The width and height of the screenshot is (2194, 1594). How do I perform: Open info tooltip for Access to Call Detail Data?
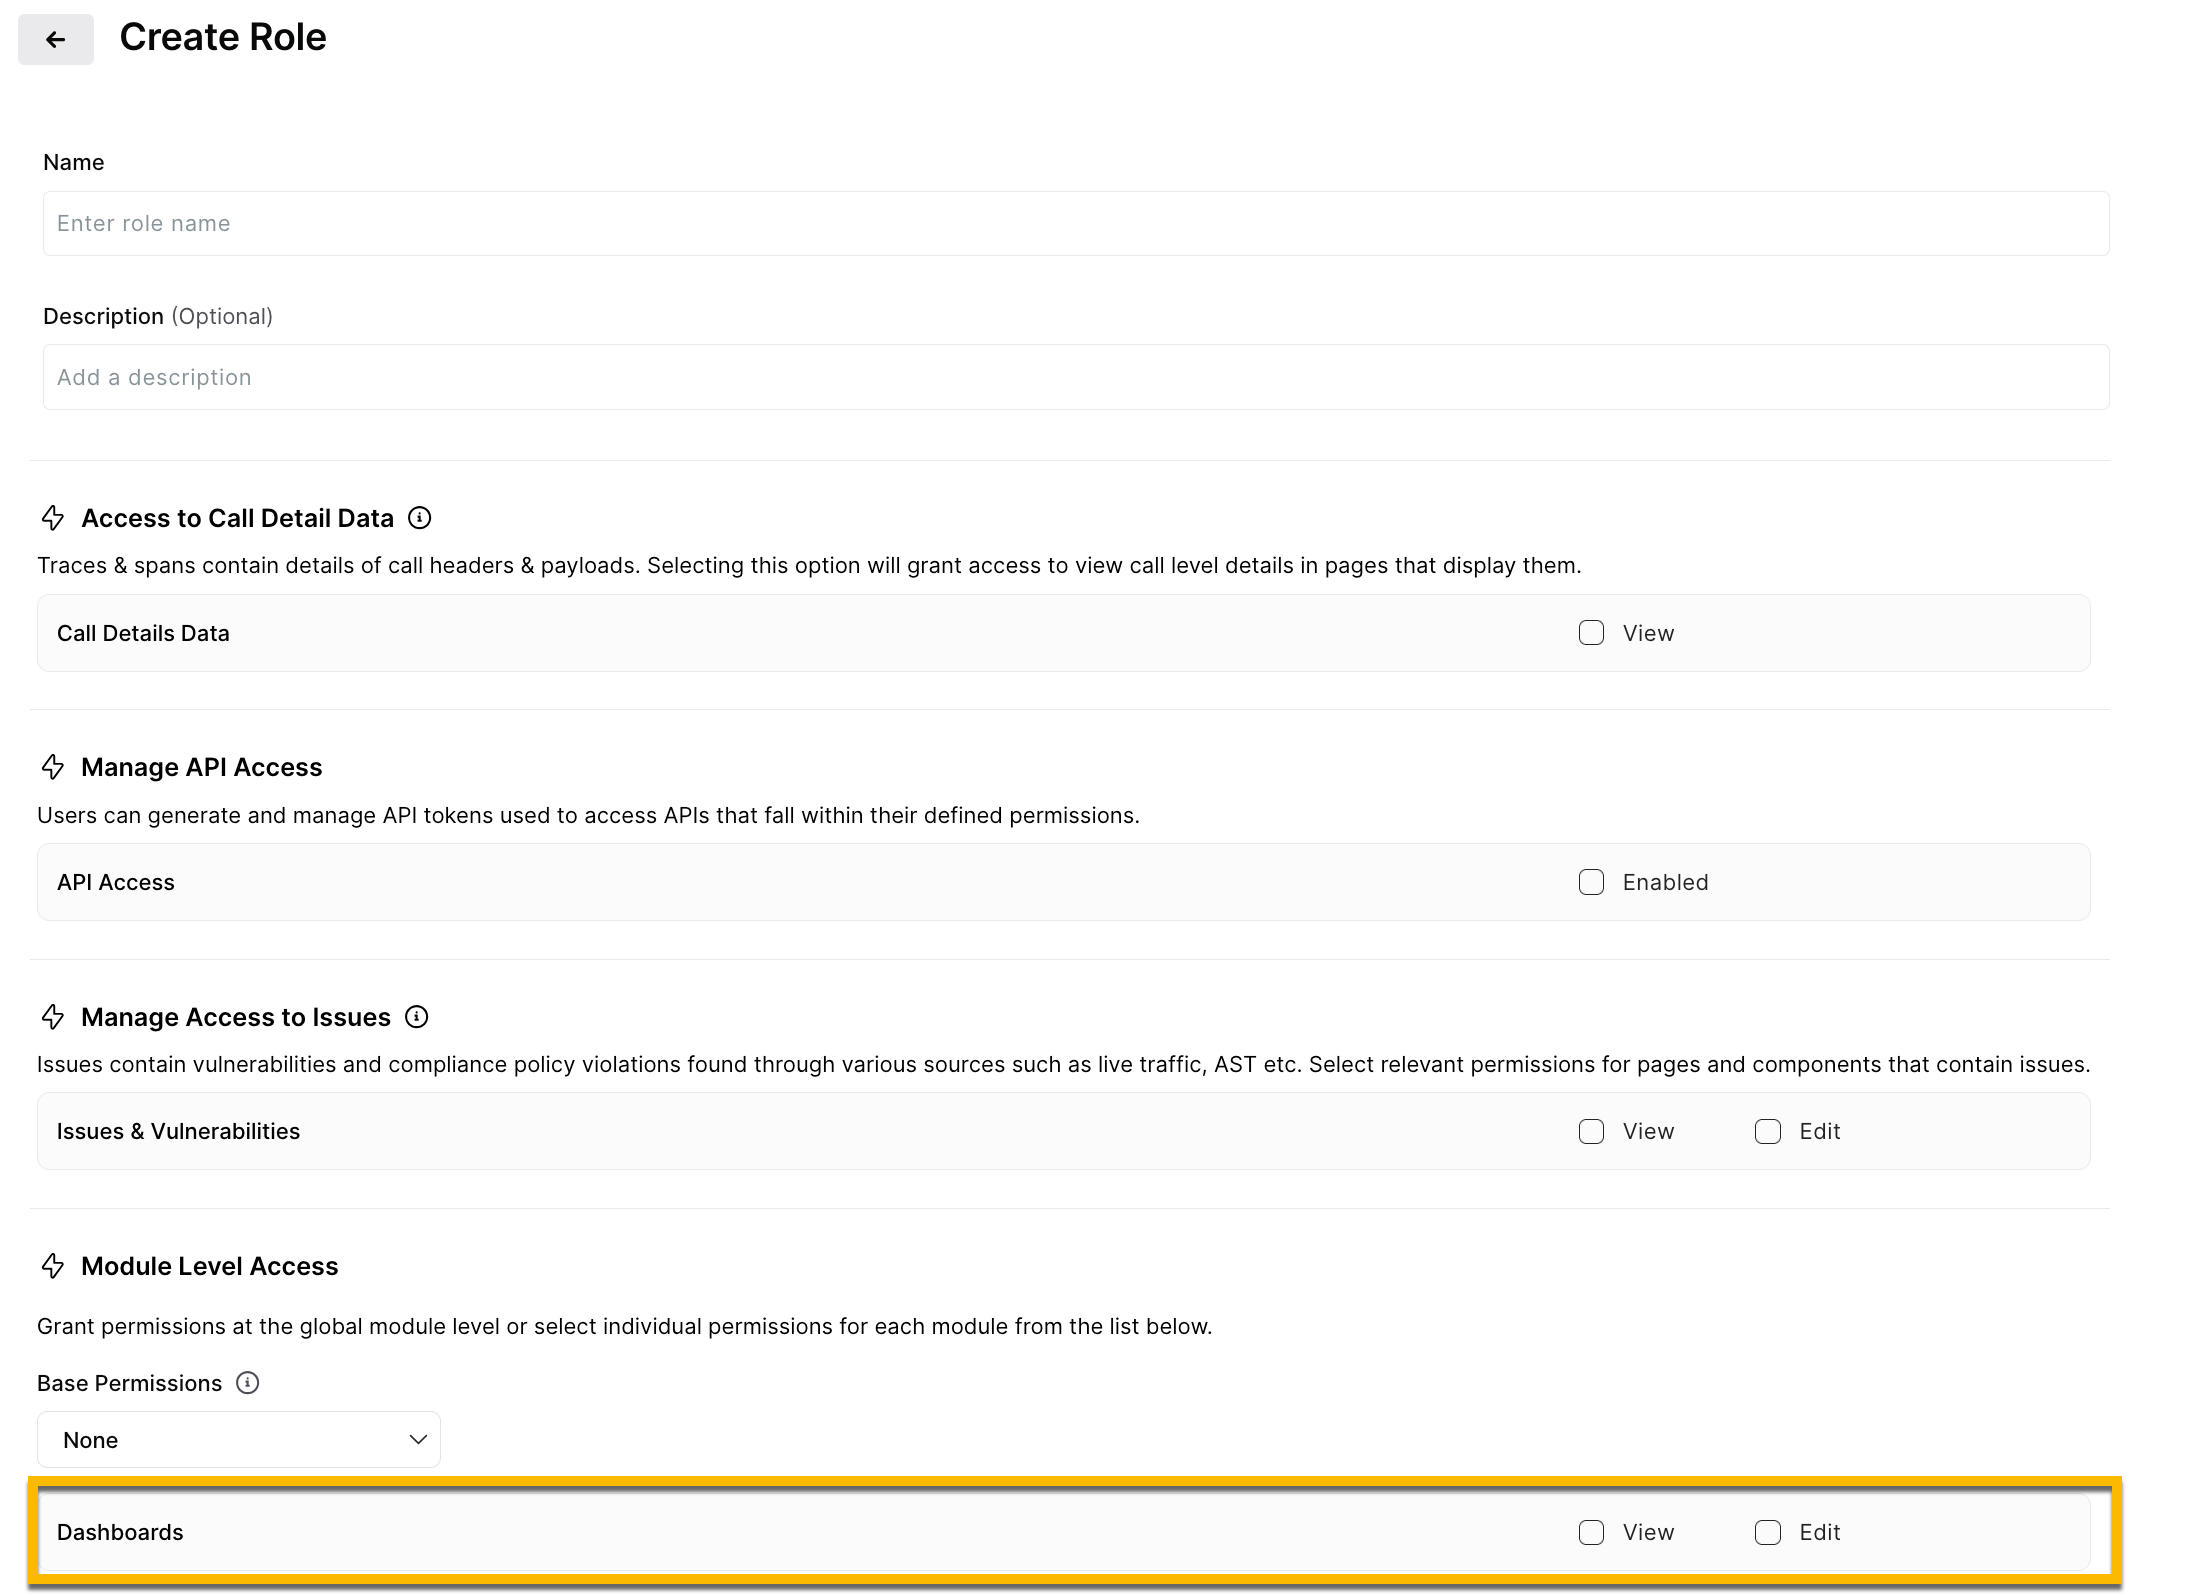pyautogui.click(x=420, y=518)
